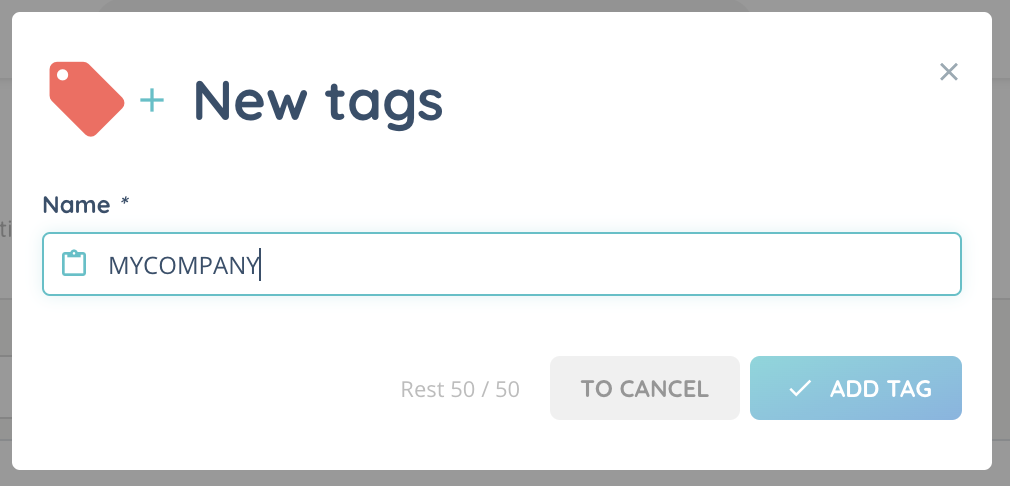The image size is (1010, 486).
Task: Click the "New tags" dialog title
Action: click(317, 100)
